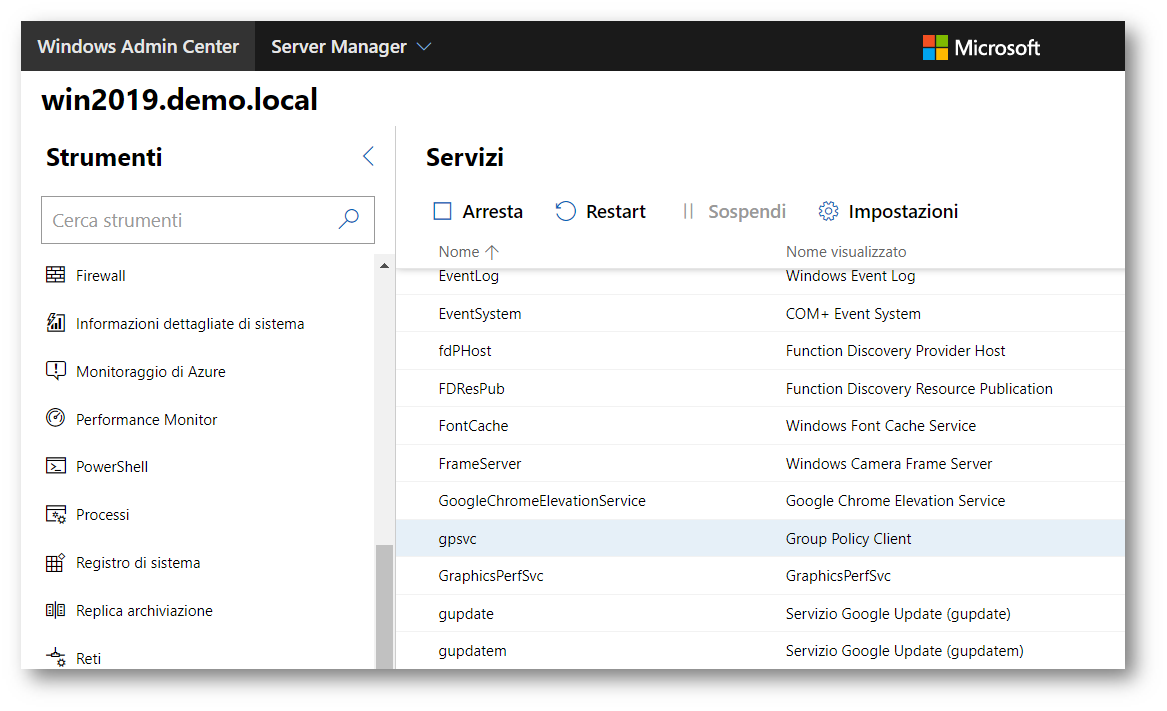Click the Reti network icon

pos(55,657)
